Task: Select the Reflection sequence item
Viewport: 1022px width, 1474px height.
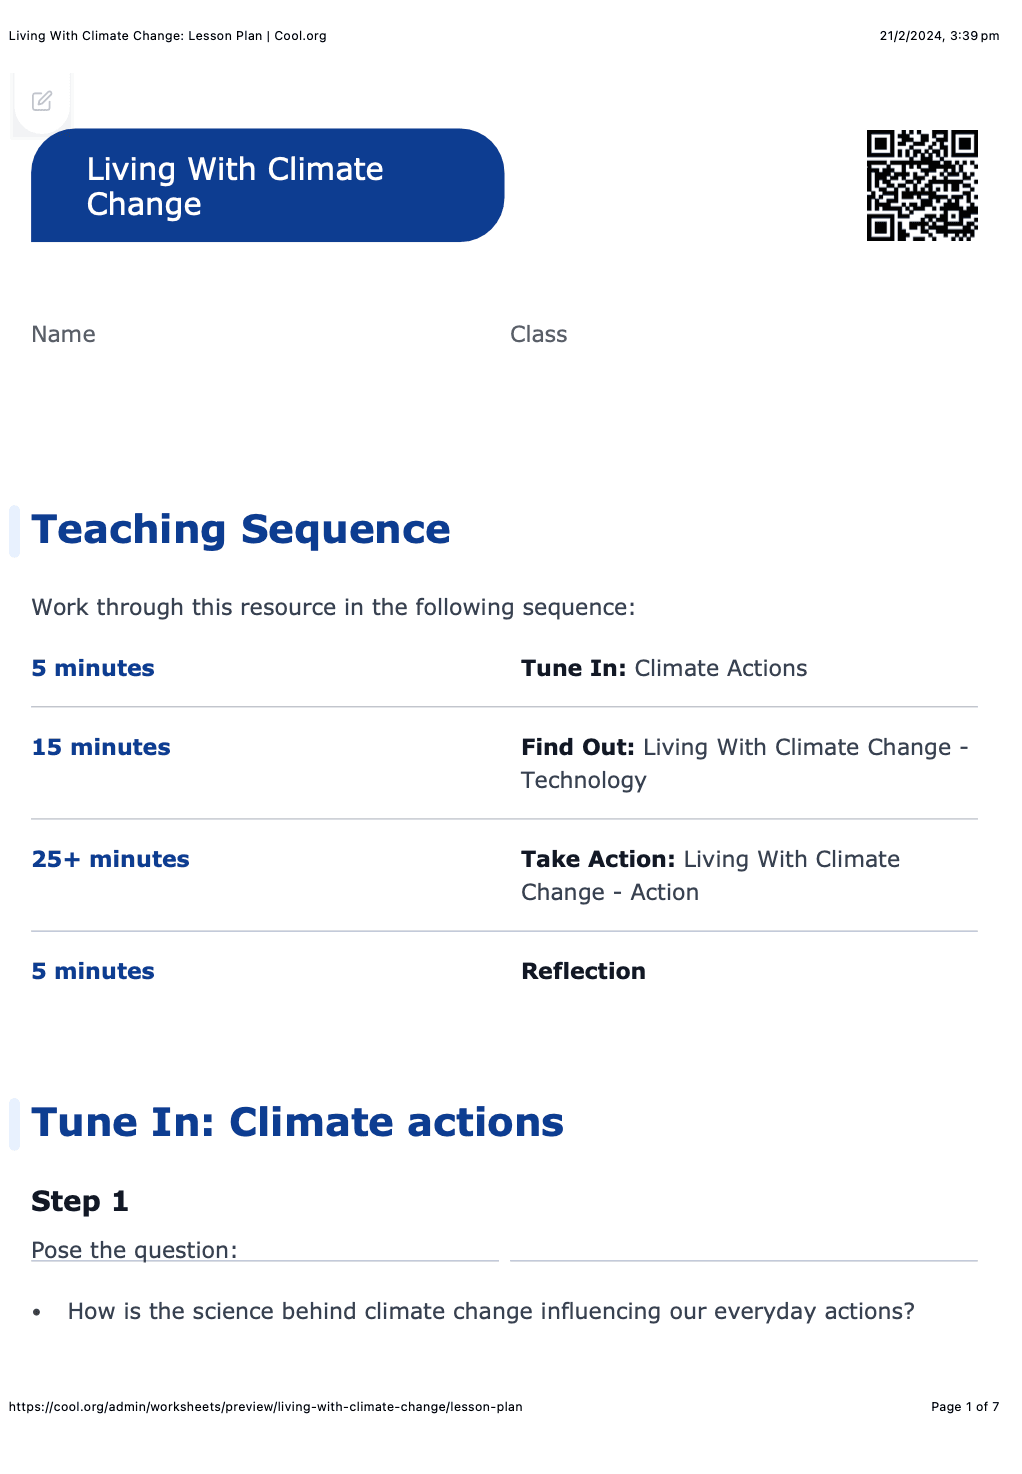Action: coord(583,971)
